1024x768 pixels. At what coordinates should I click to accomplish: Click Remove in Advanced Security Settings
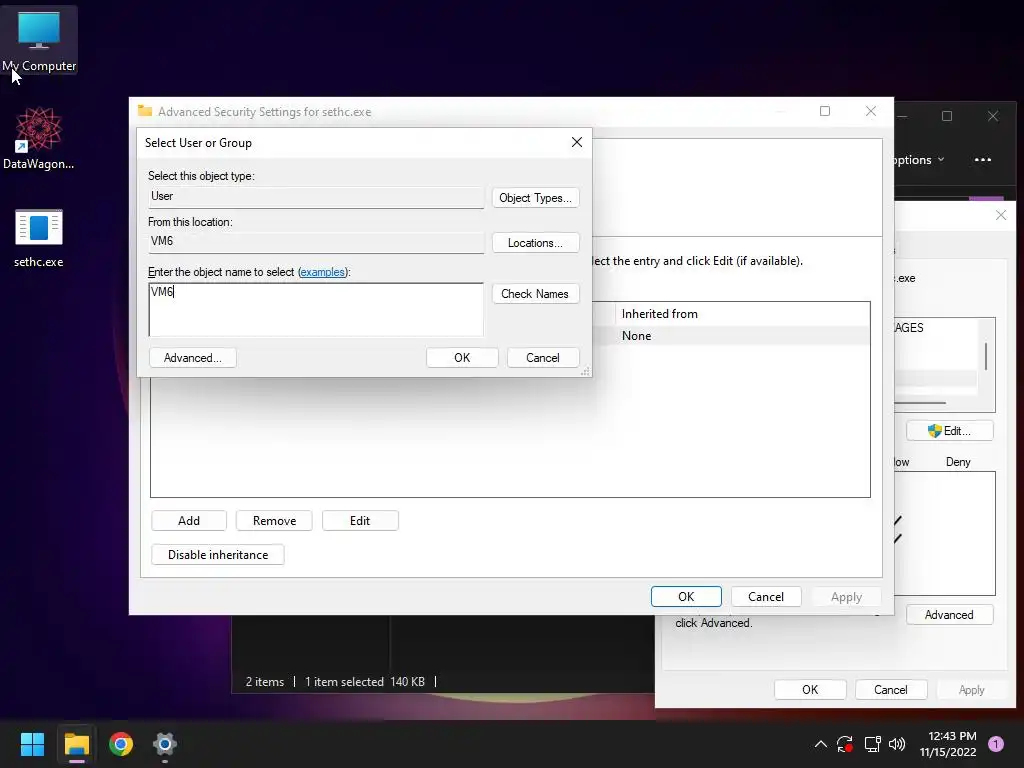point(274,520)
